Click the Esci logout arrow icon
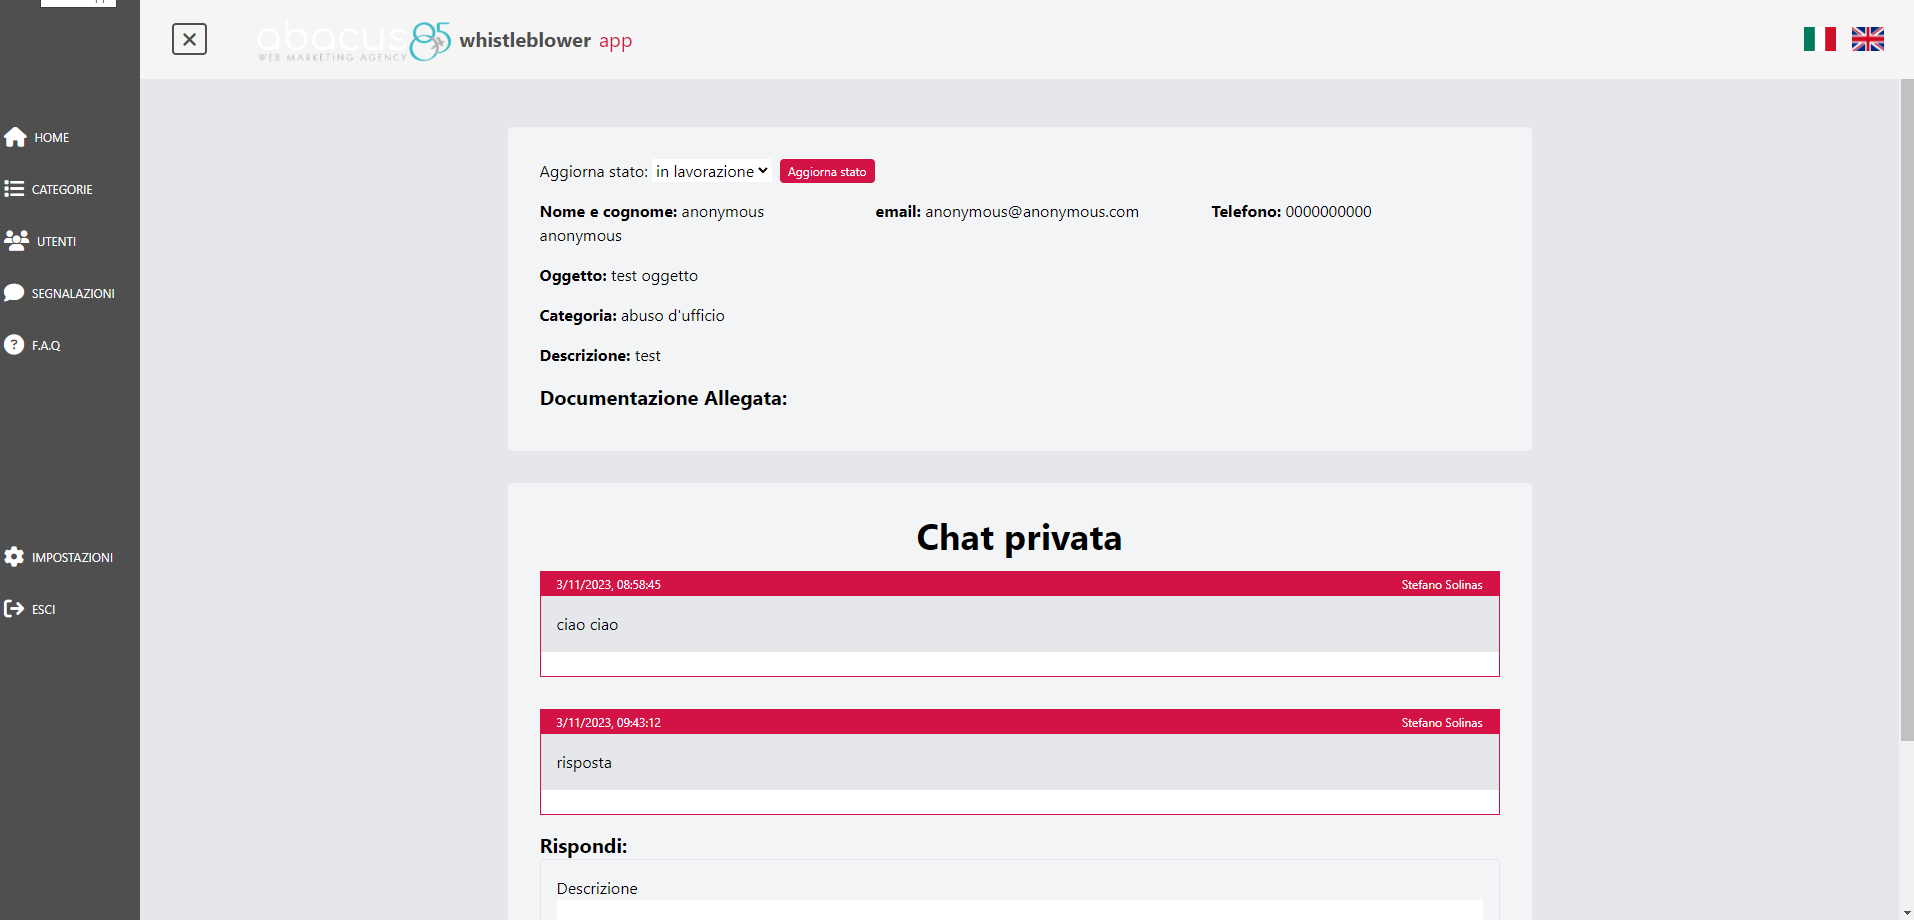Viewport: 1914px width, 920px height. (x=14, y=609)
